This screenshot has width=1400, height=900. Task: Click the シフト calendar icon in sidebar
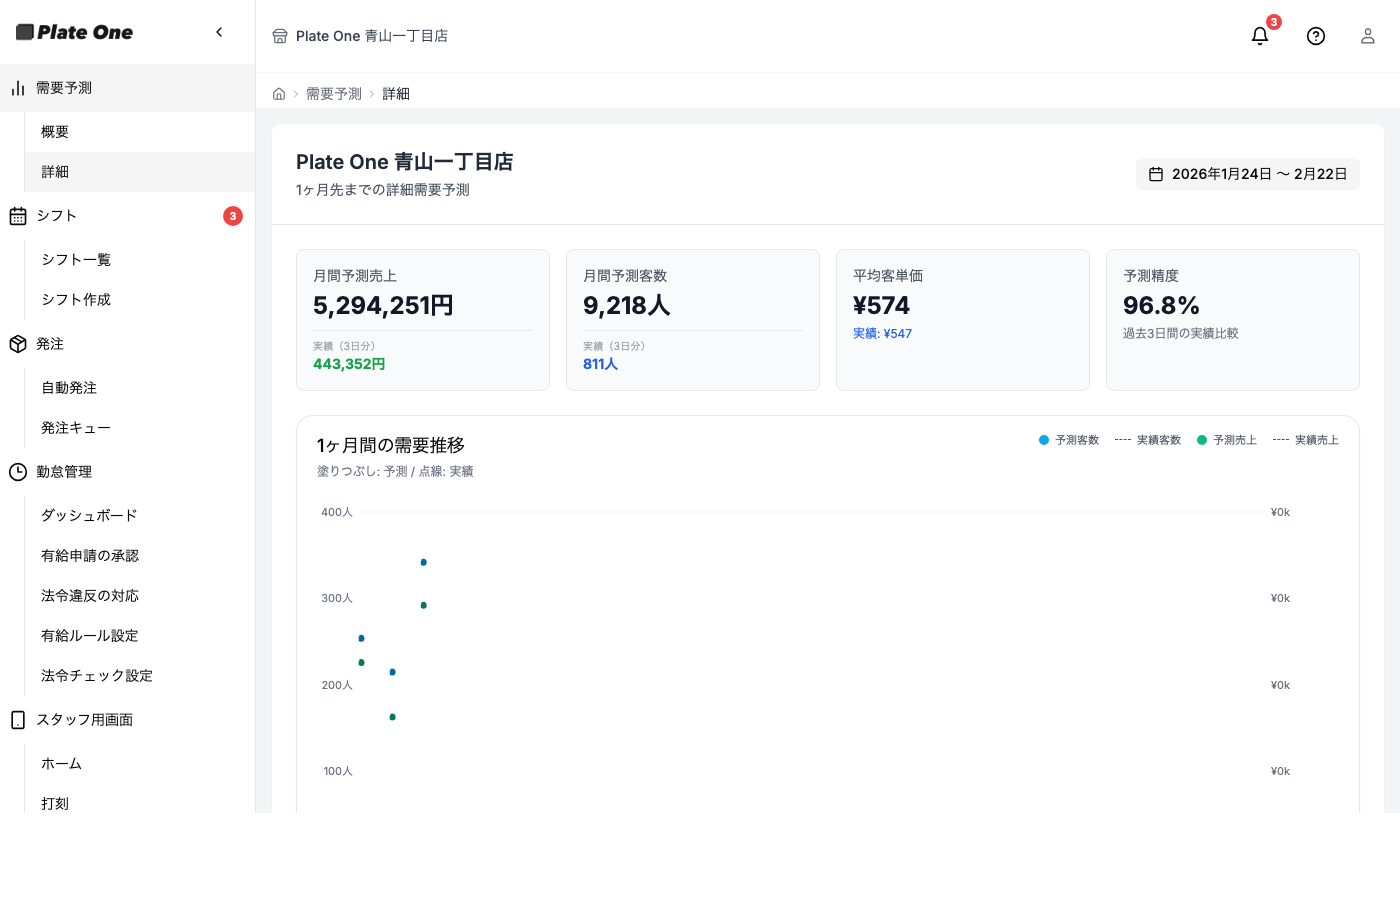(18, 216)
